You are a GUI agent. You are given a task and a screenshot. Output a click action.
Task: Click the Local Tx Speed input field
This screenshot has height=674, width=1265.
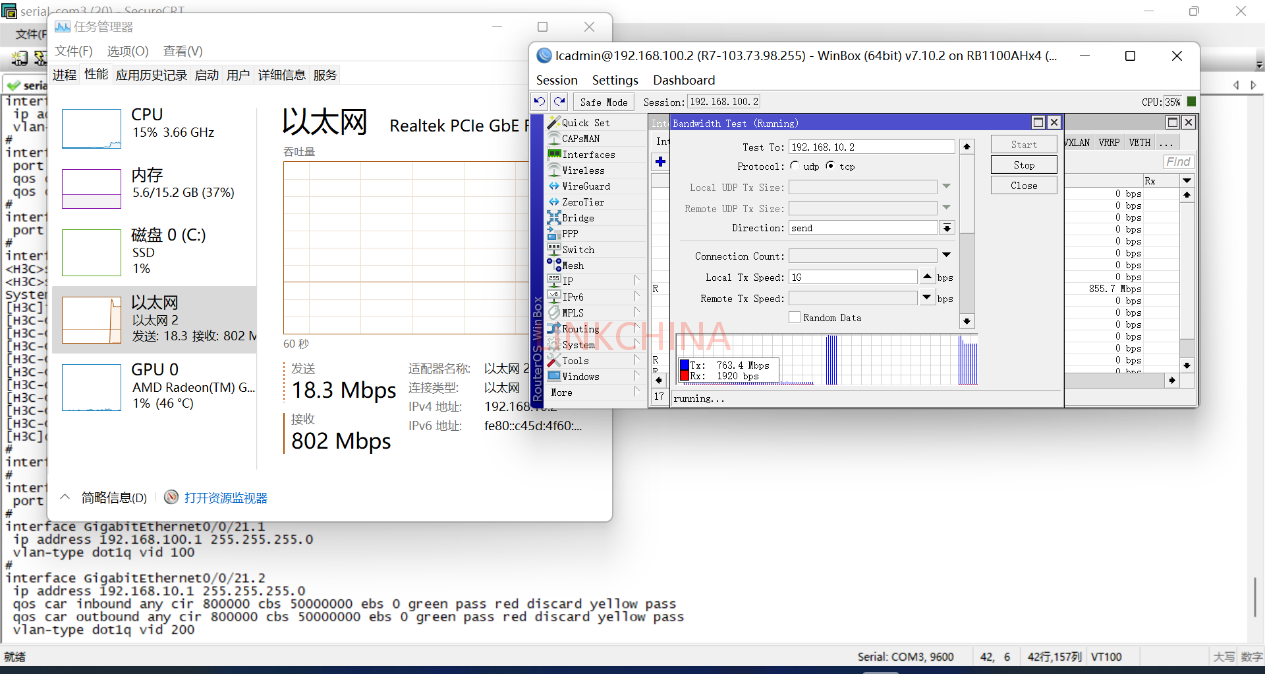pos(852,277)
